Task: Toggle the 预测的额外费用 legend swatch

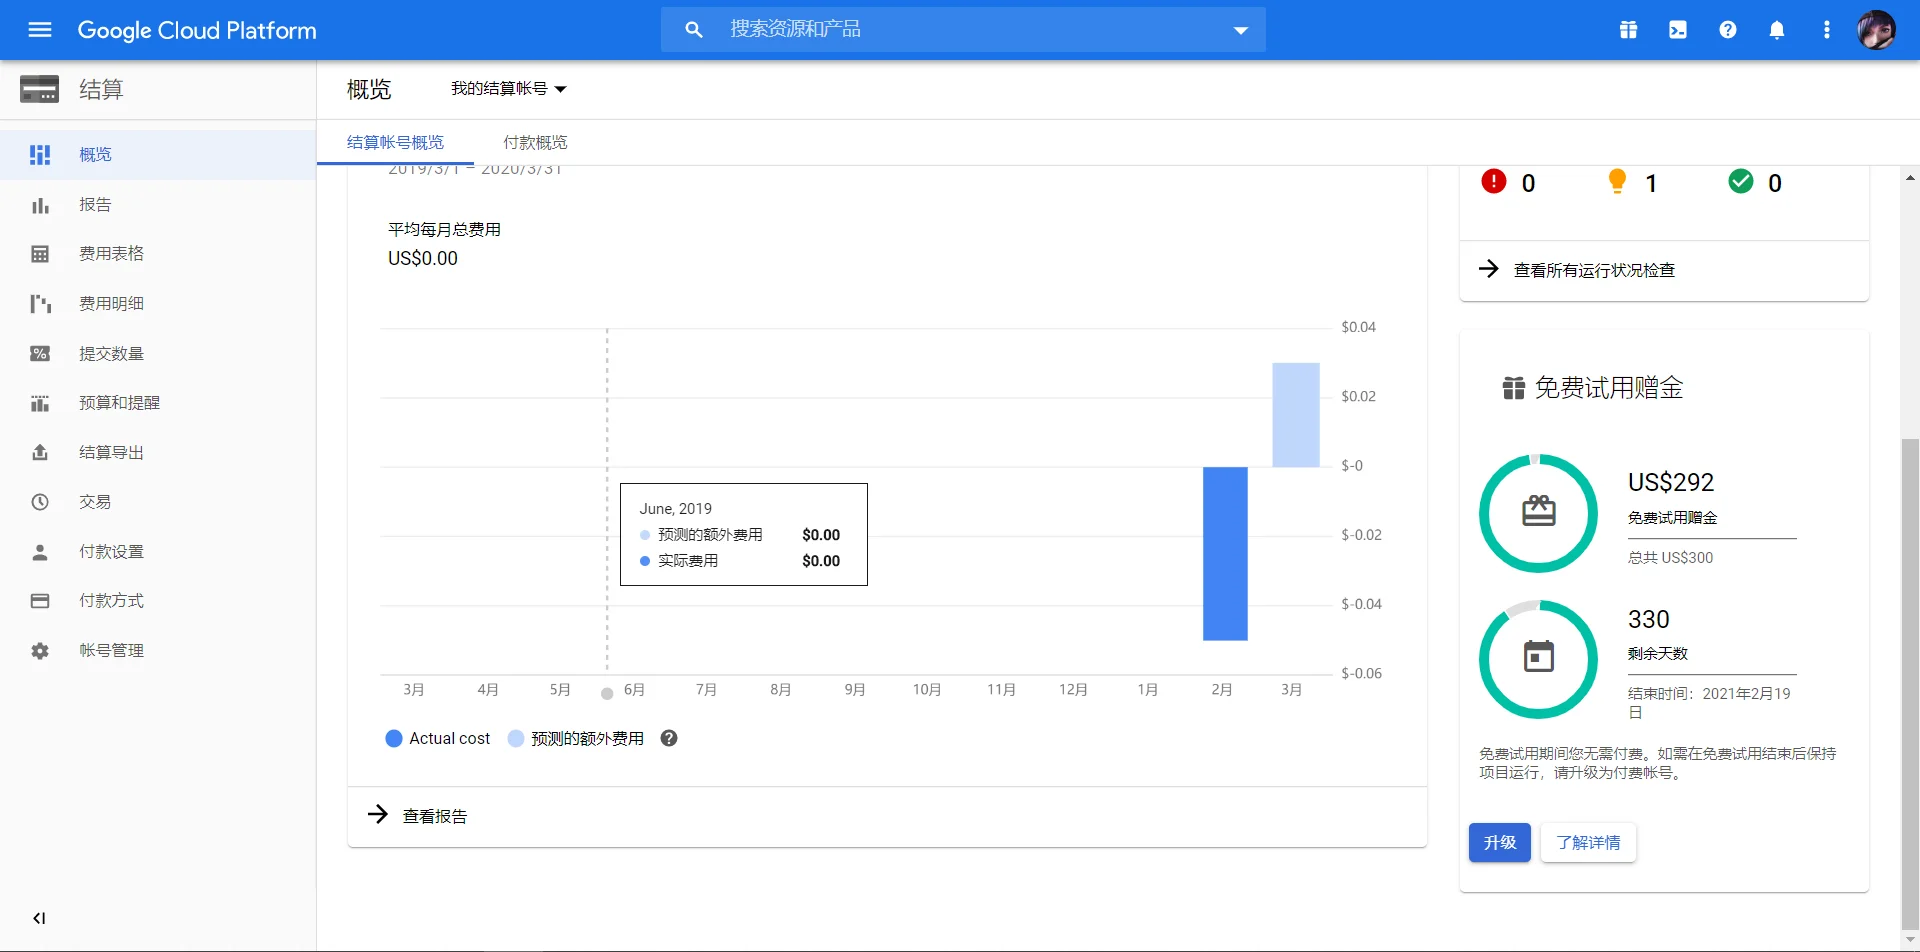Action: point(516,738)
